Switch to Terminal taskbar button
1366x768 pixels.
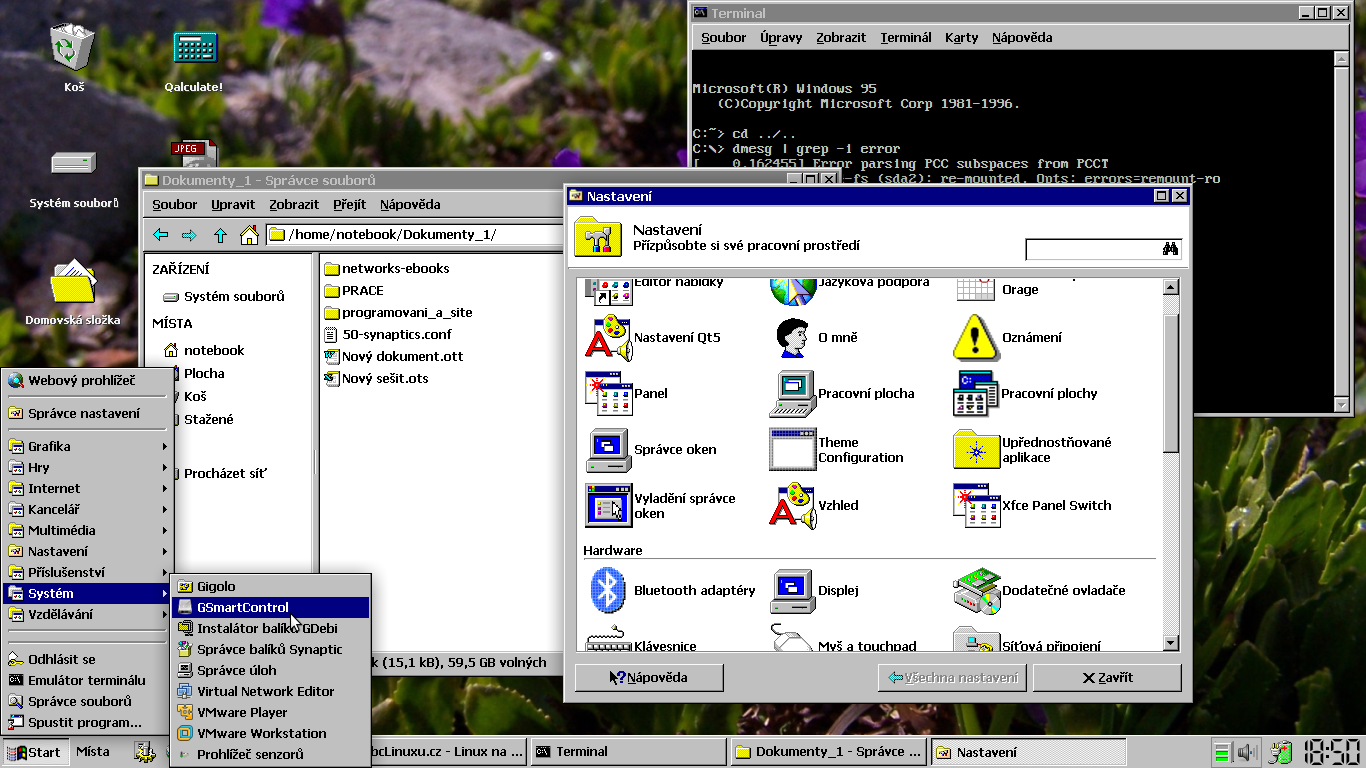628,752
